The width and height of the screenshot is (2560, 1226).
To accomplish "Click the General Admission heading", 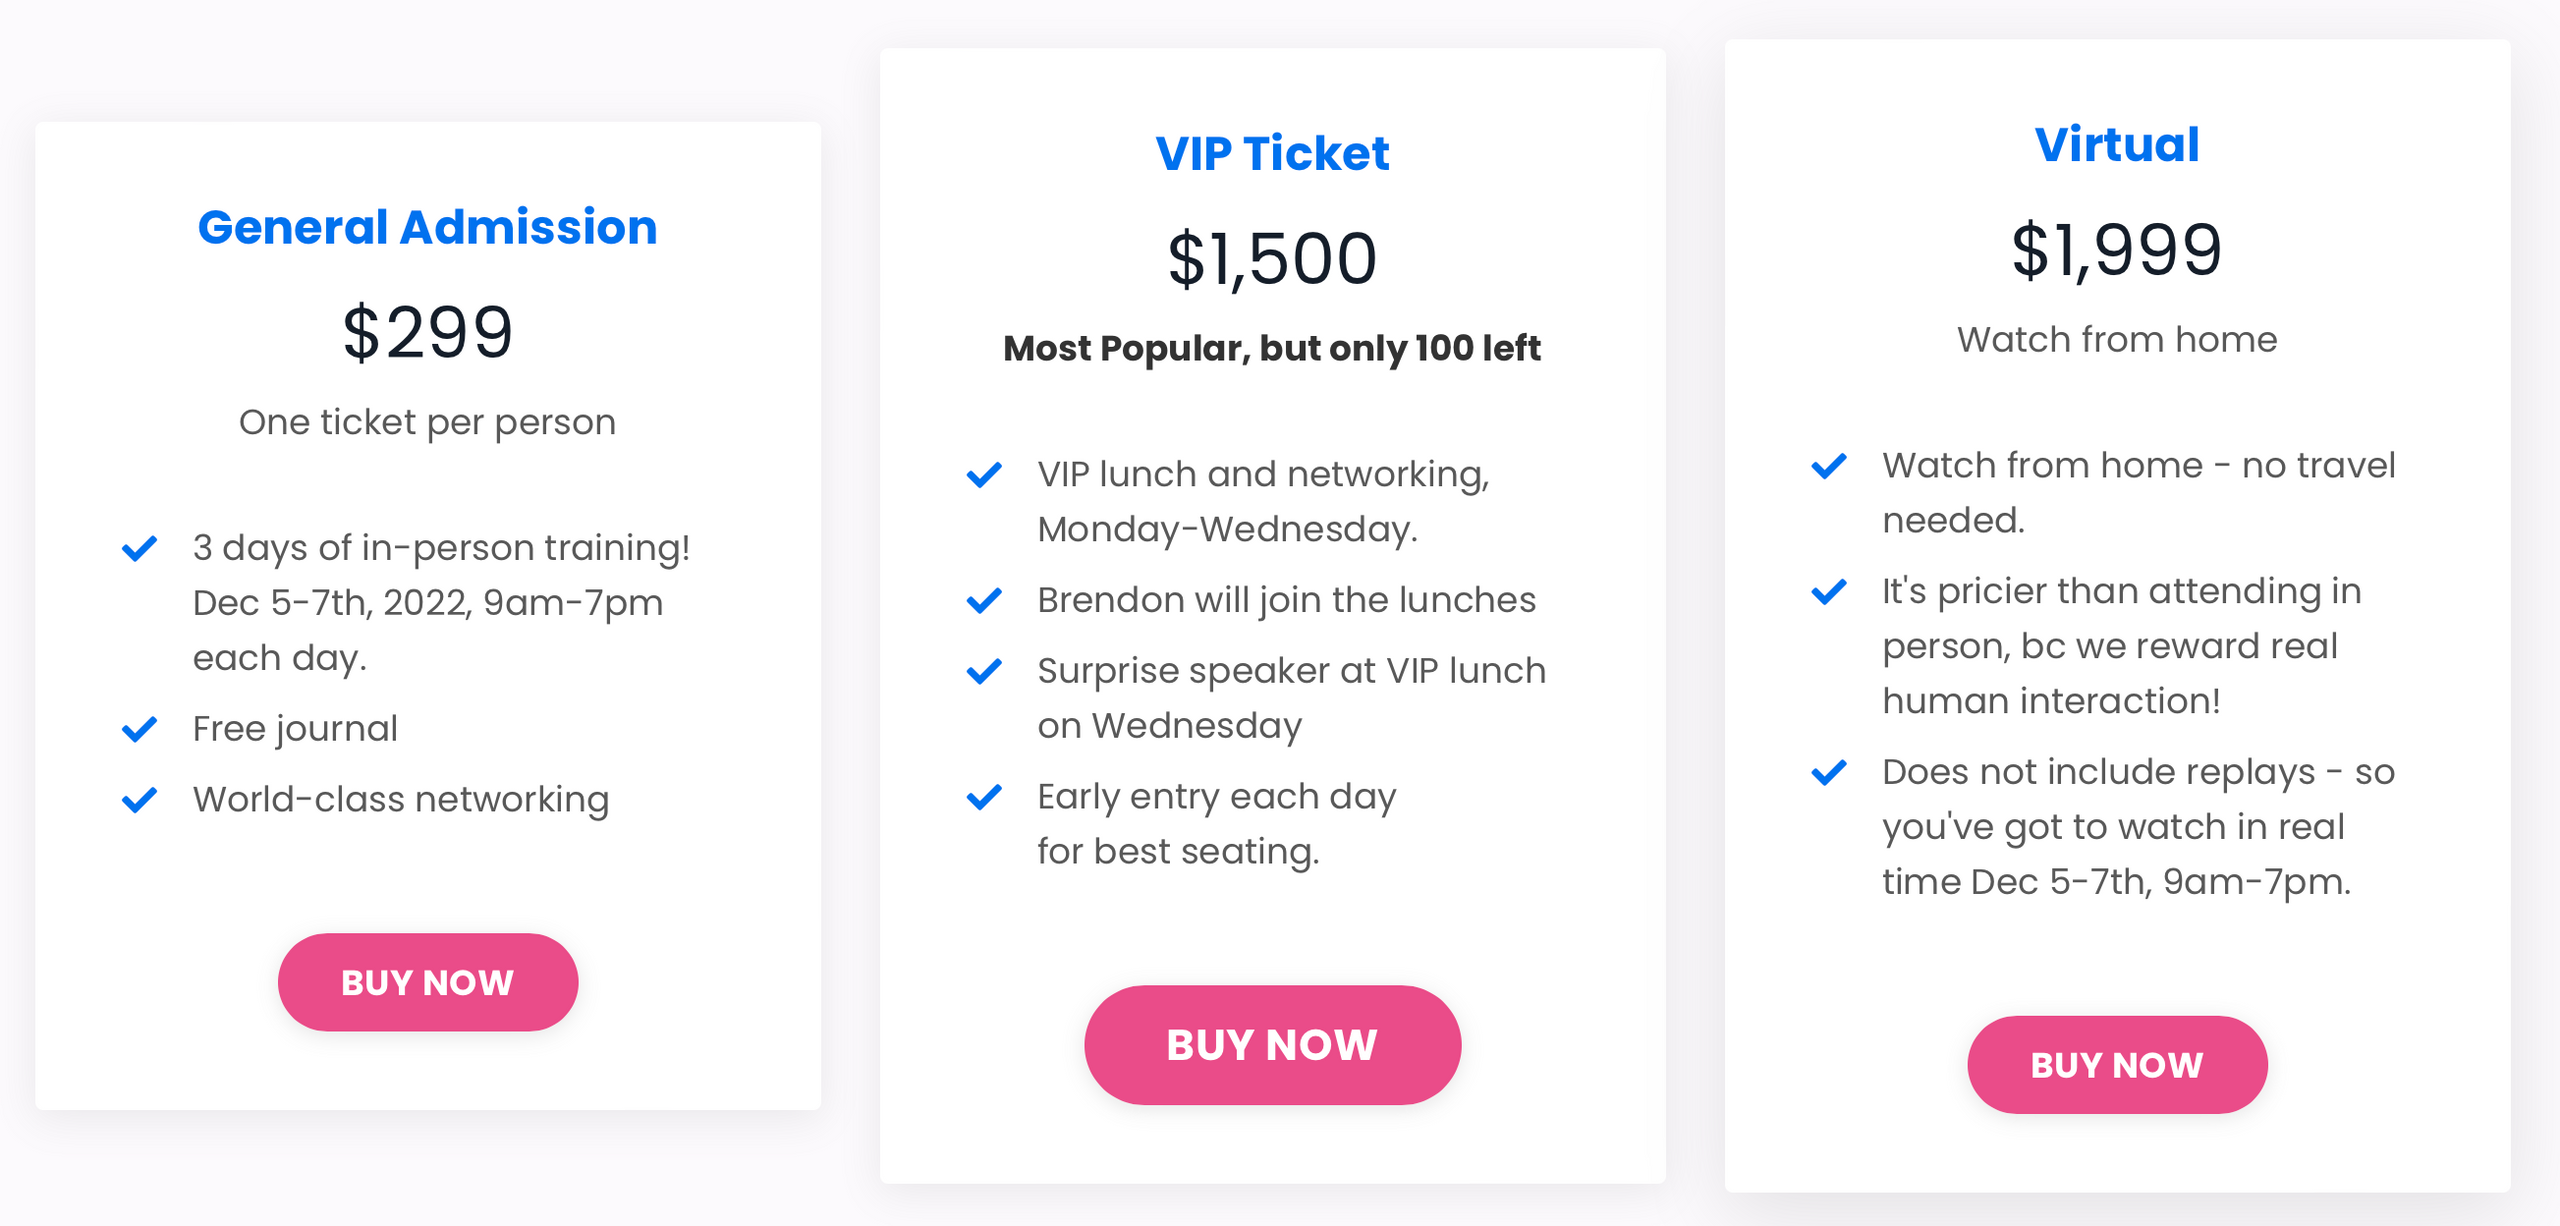I will (x=427, y=227).
